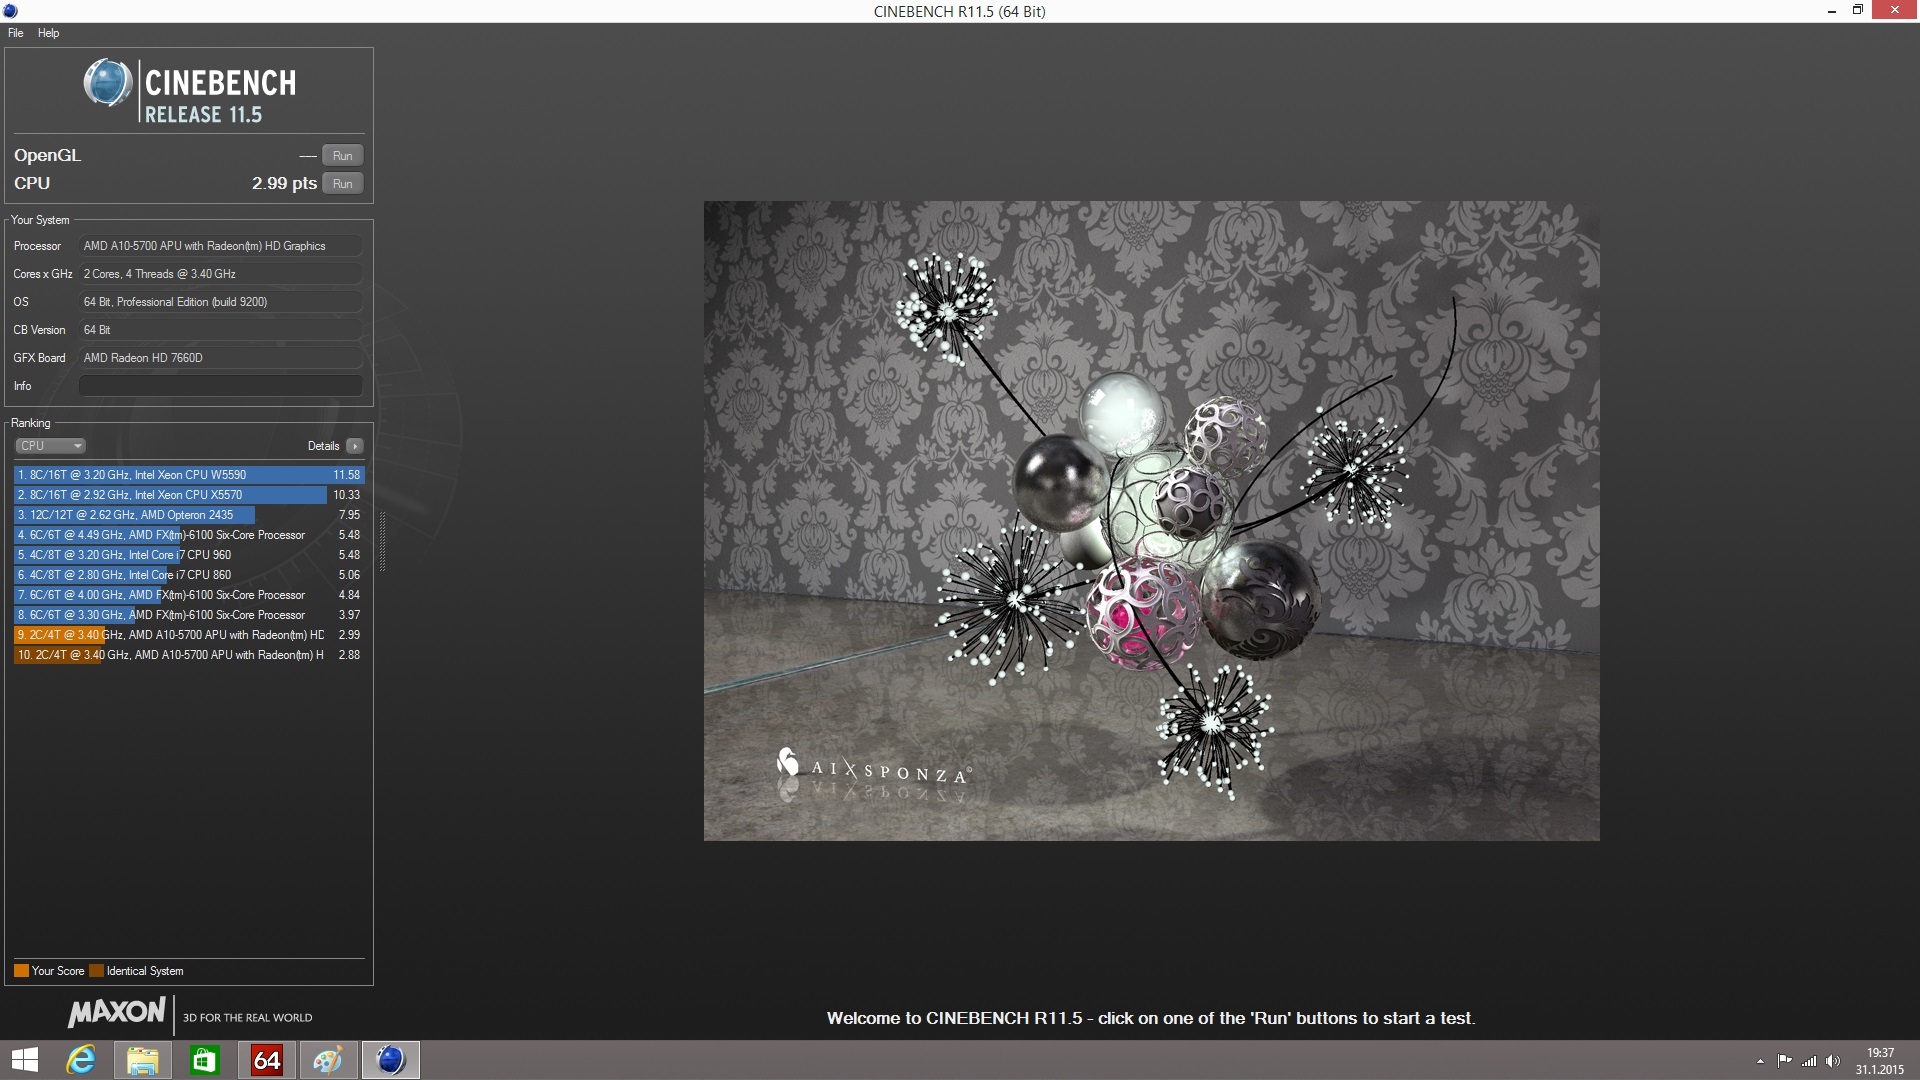
Task: Select the Xeon W5590 ranking entry
Action: [x=189, y=475]
